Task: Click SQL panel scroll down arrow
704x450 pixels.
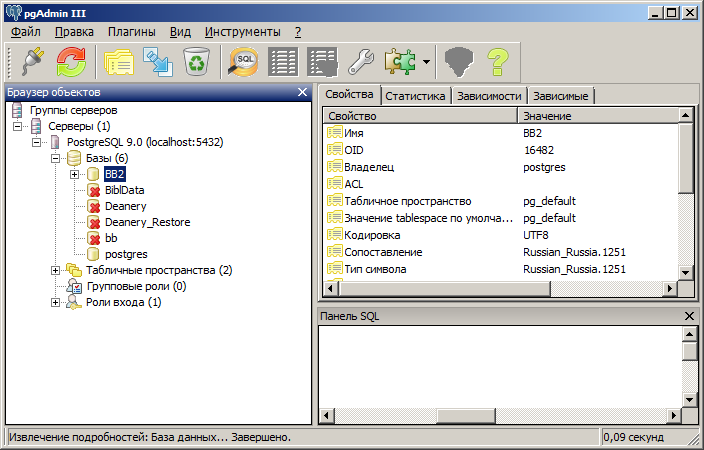Action: tap(689, 399)
